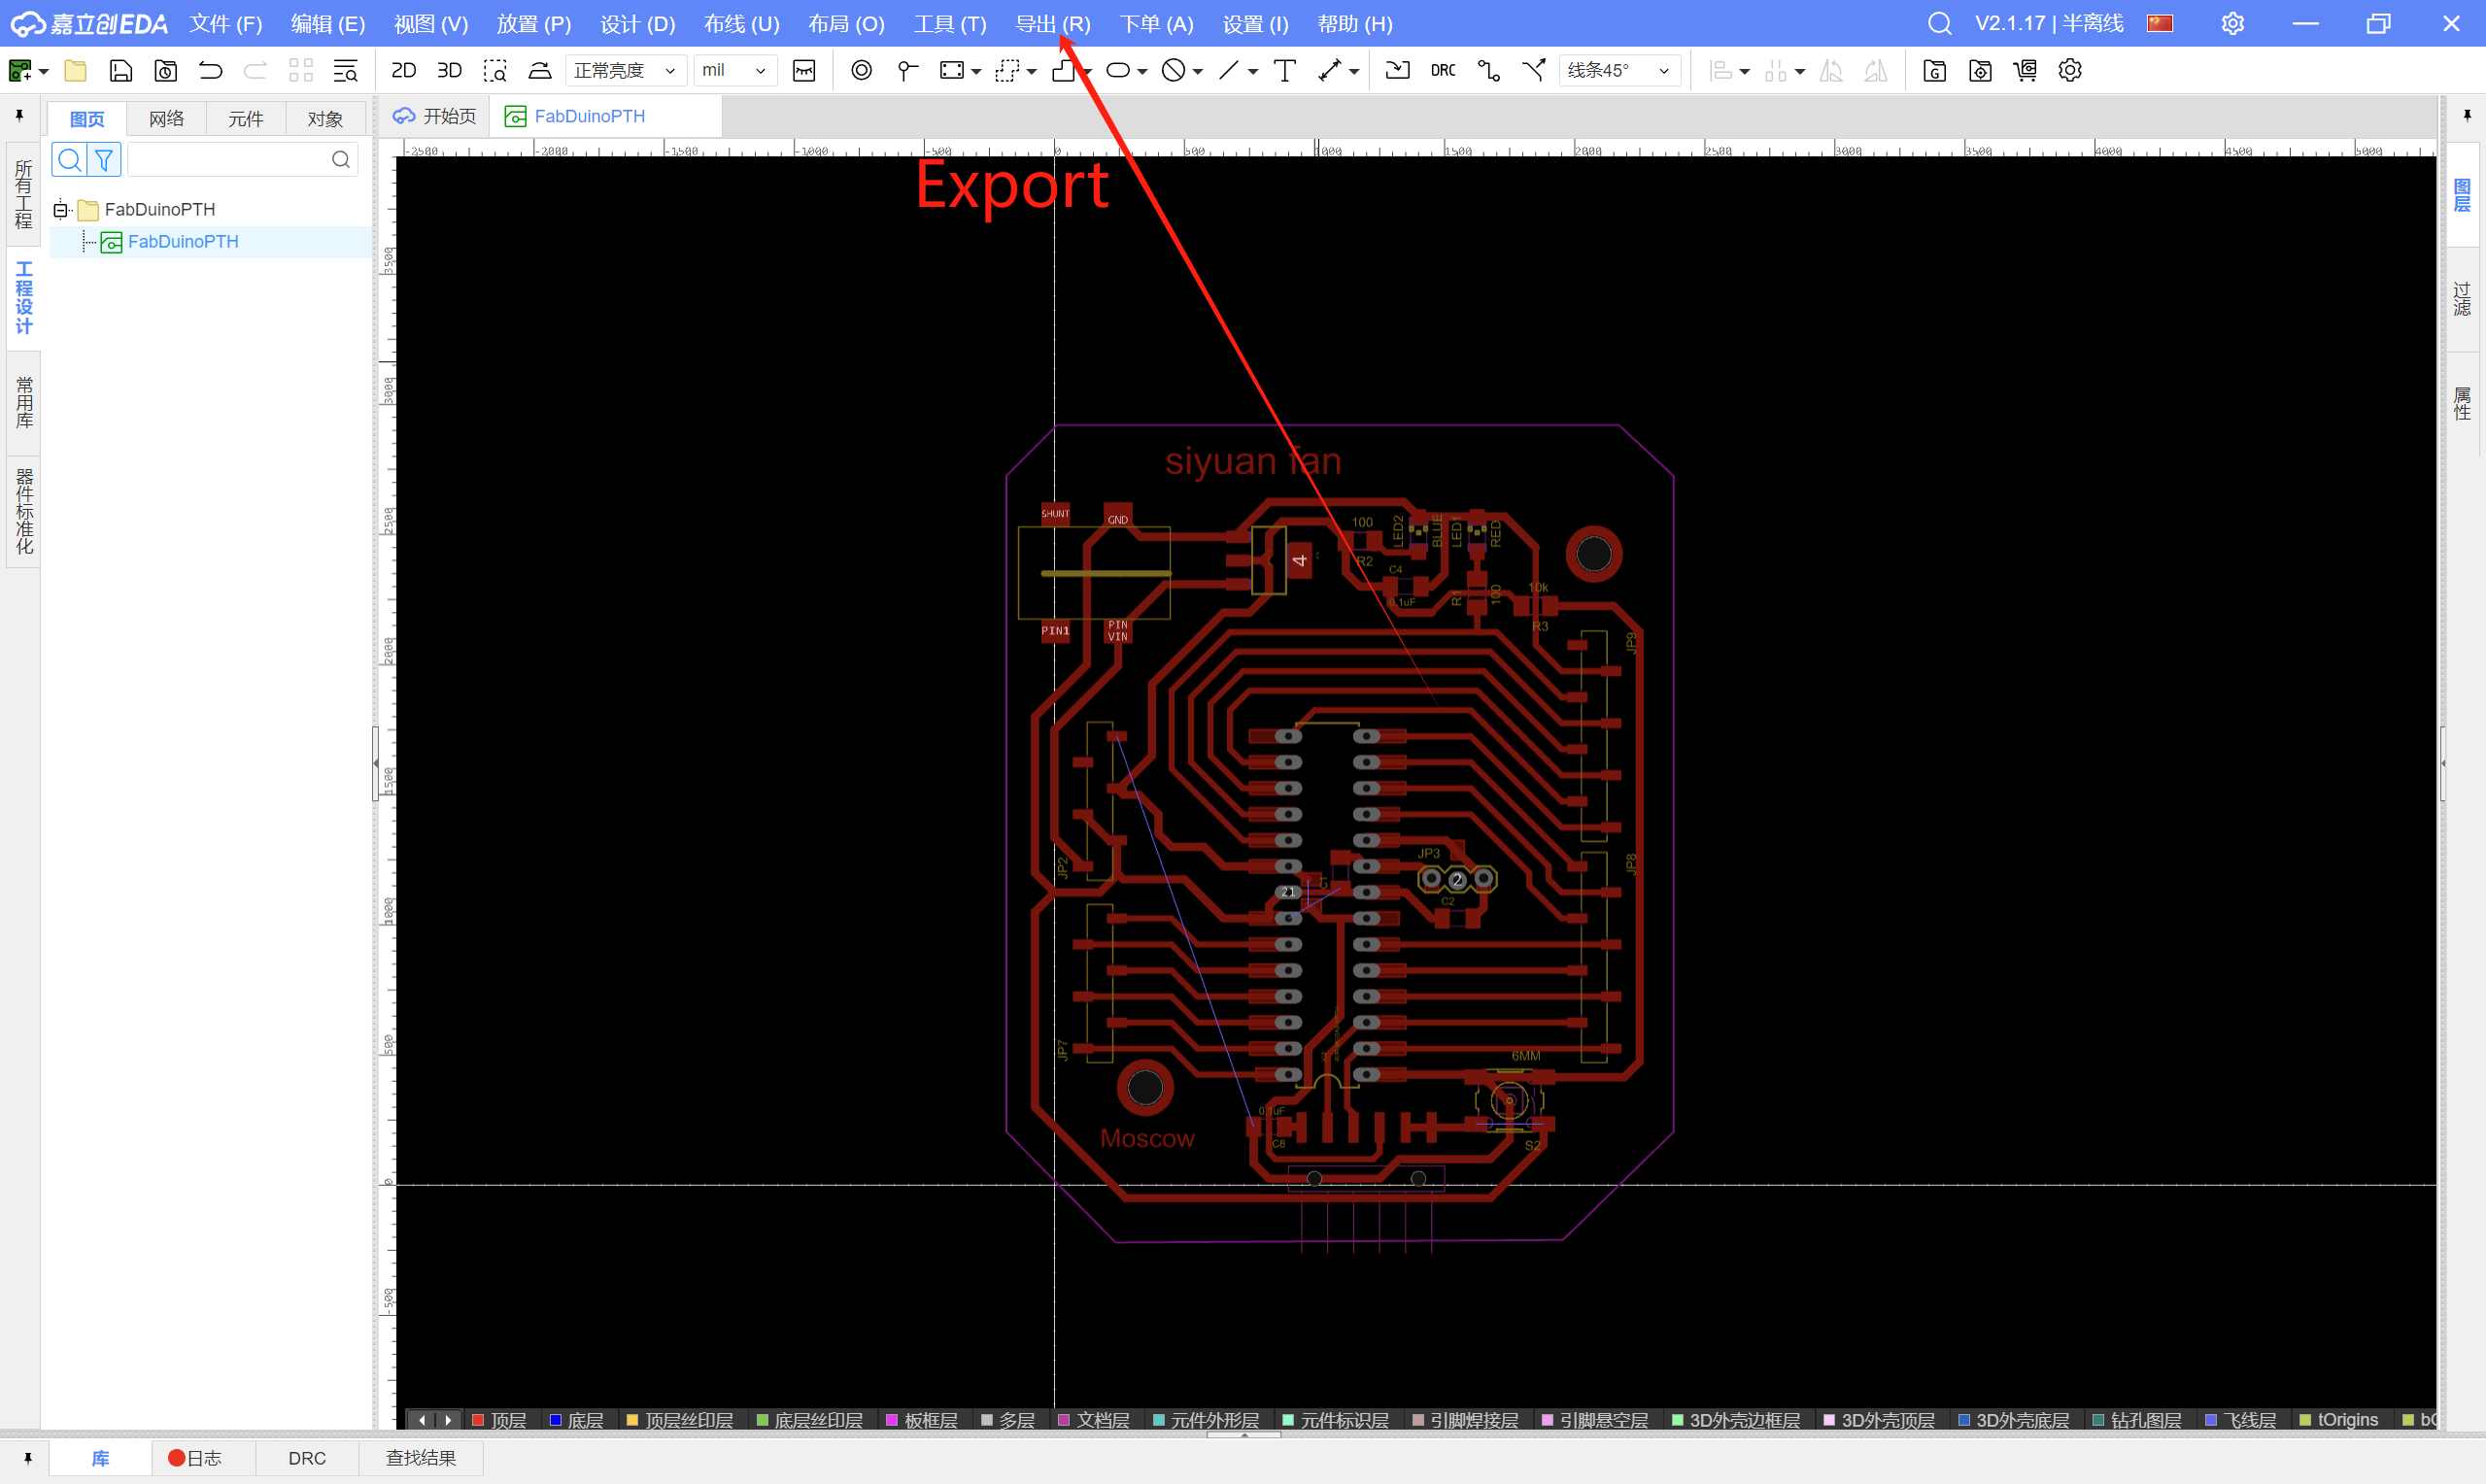Screen dimensions: 2486x1484
Task: Expand the ellipse shape dropdown arrow
Action: pos(1142,72)
